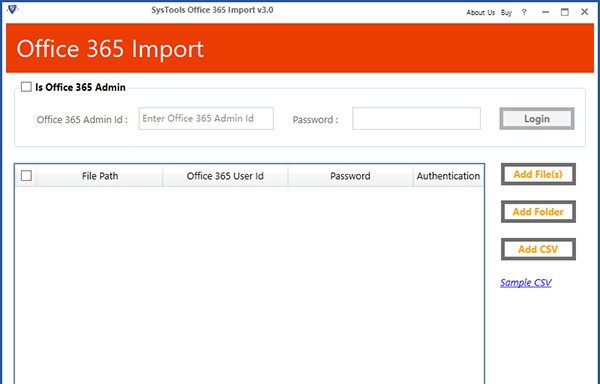Maximize the Office 365 Import window
The image size is (600, 384).
pos(565,12)
